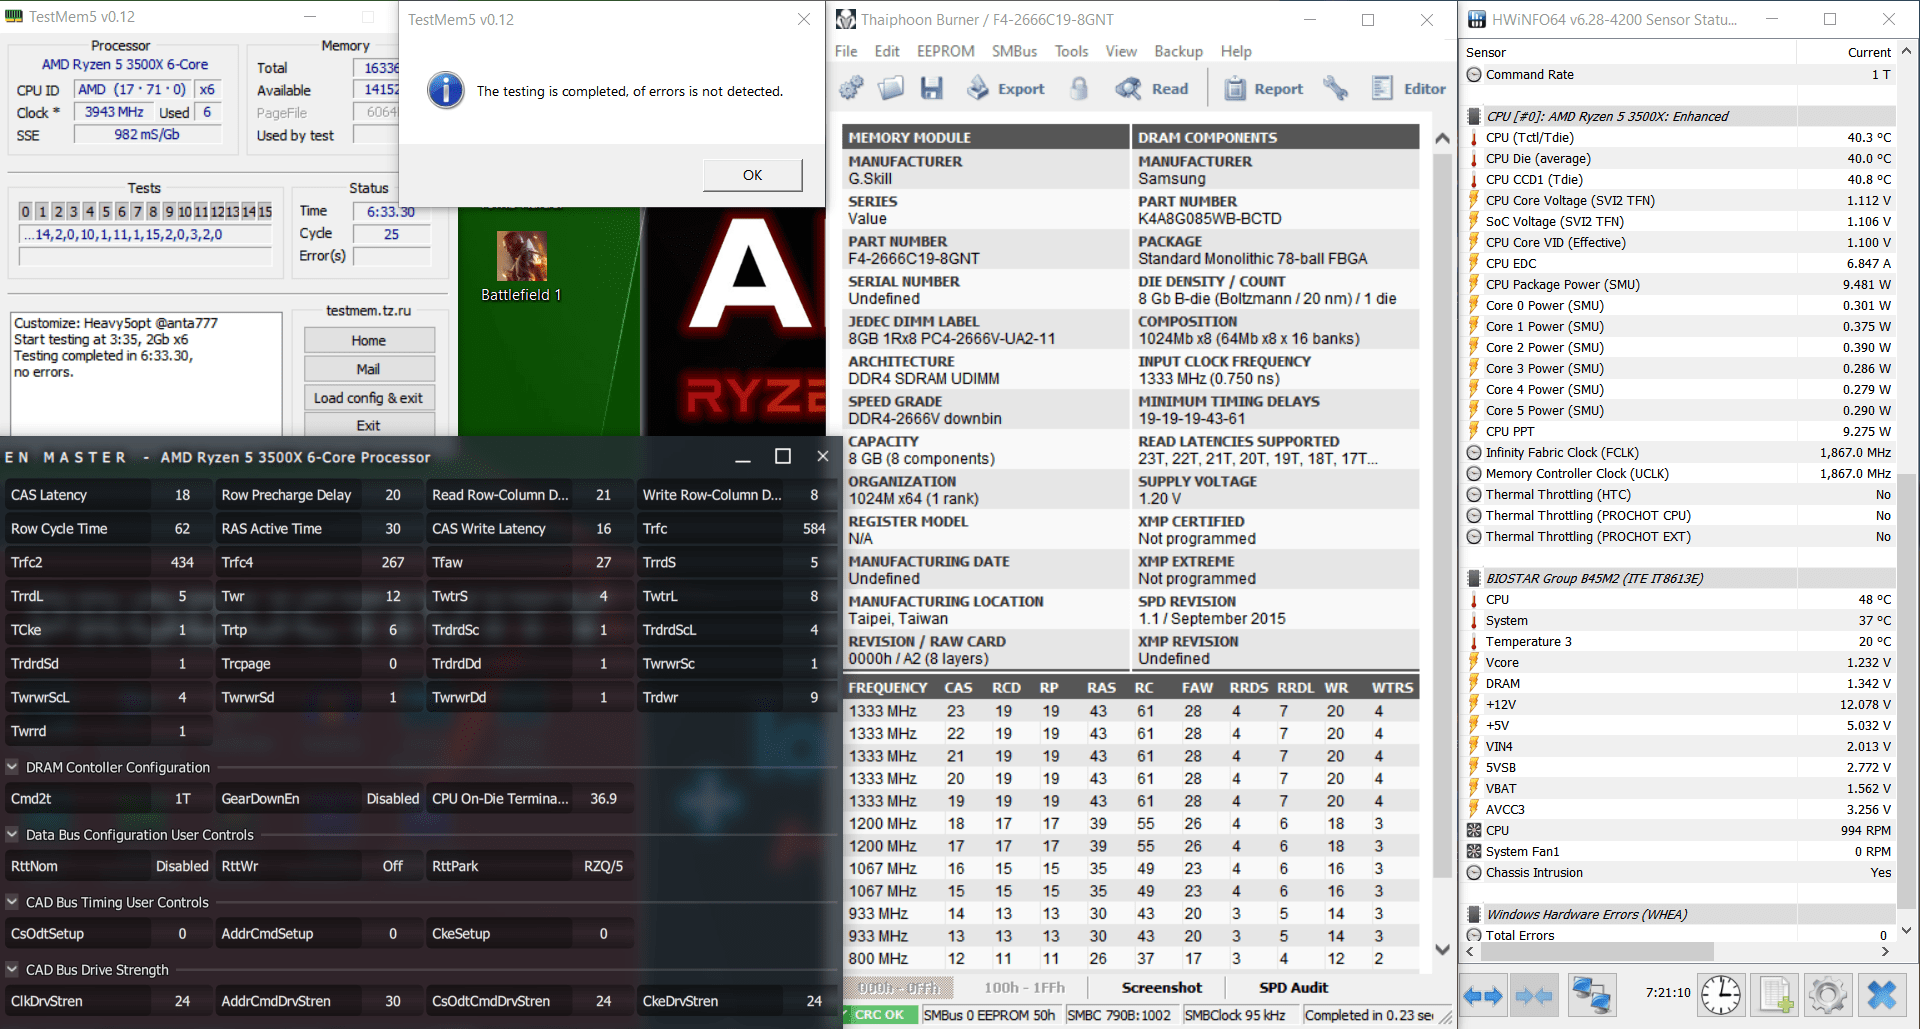Screen dimensions: 1920x1029
Task: Click the Command Rate sensor clock icon
Action: pos(1474,74)
